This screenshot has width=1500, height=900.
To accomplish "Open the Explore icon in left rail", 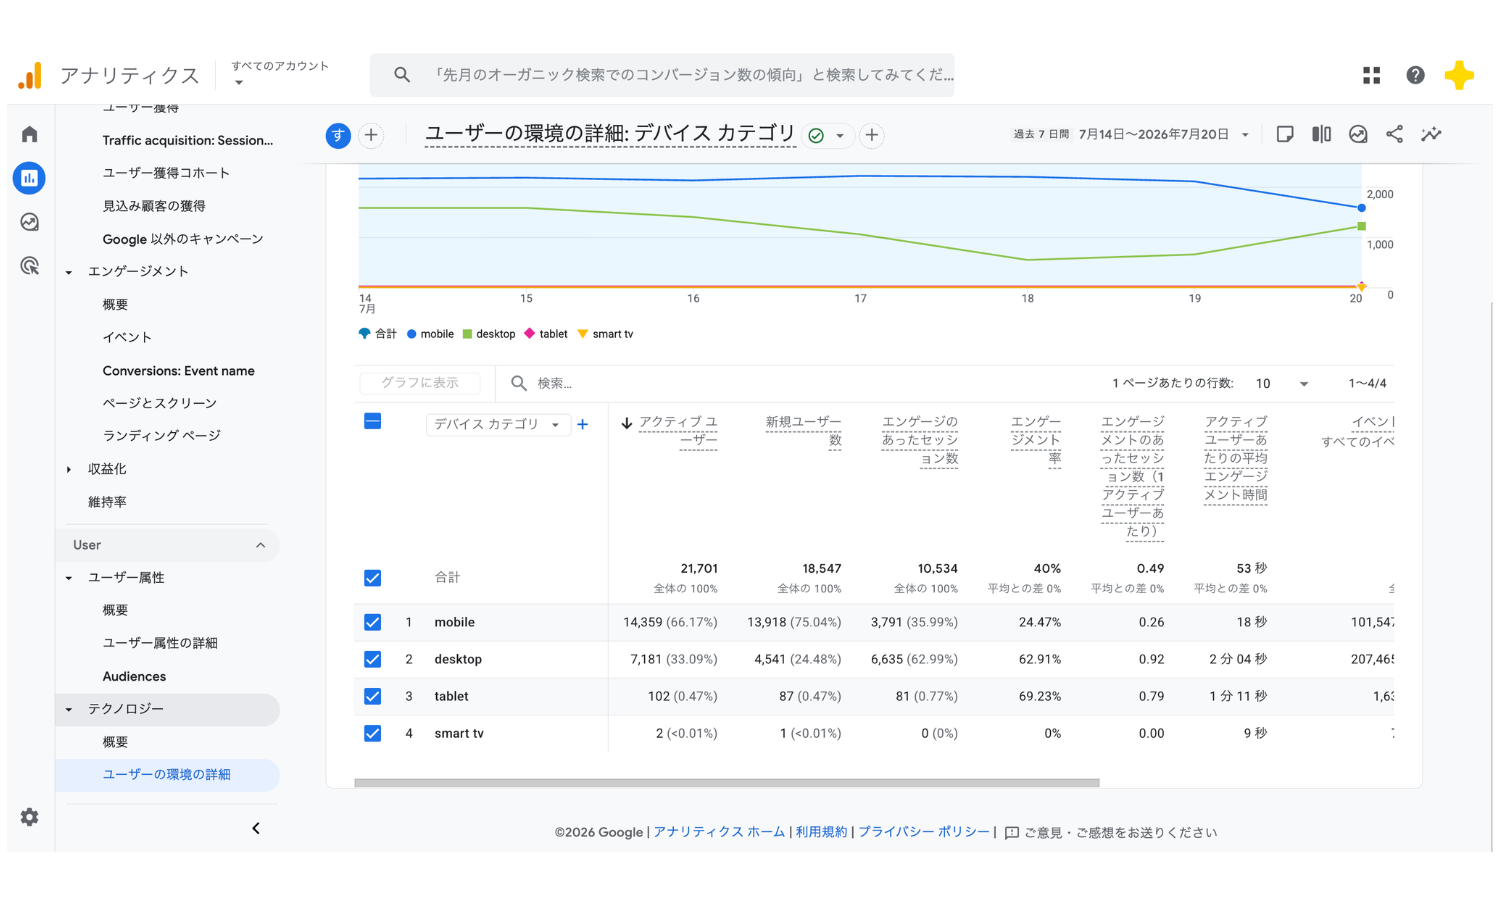I will (x=30, y=222).
